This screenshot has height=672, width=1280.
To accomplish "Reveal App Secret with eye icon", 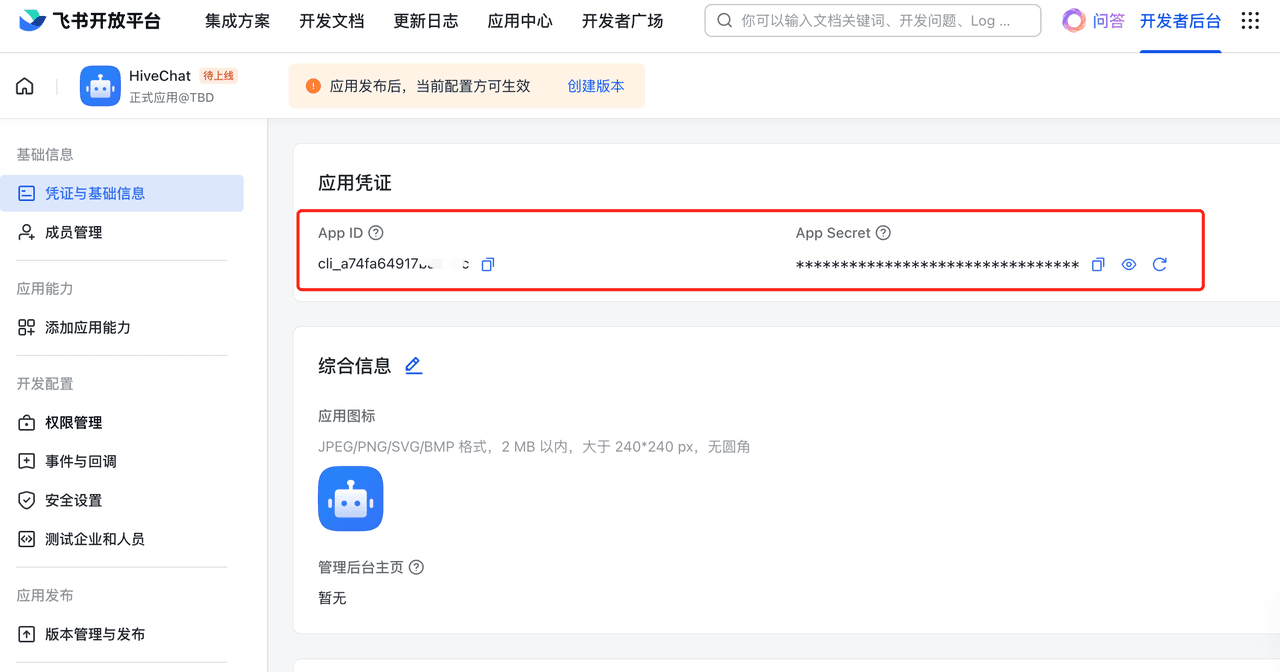I will (x=1129, y=265).
